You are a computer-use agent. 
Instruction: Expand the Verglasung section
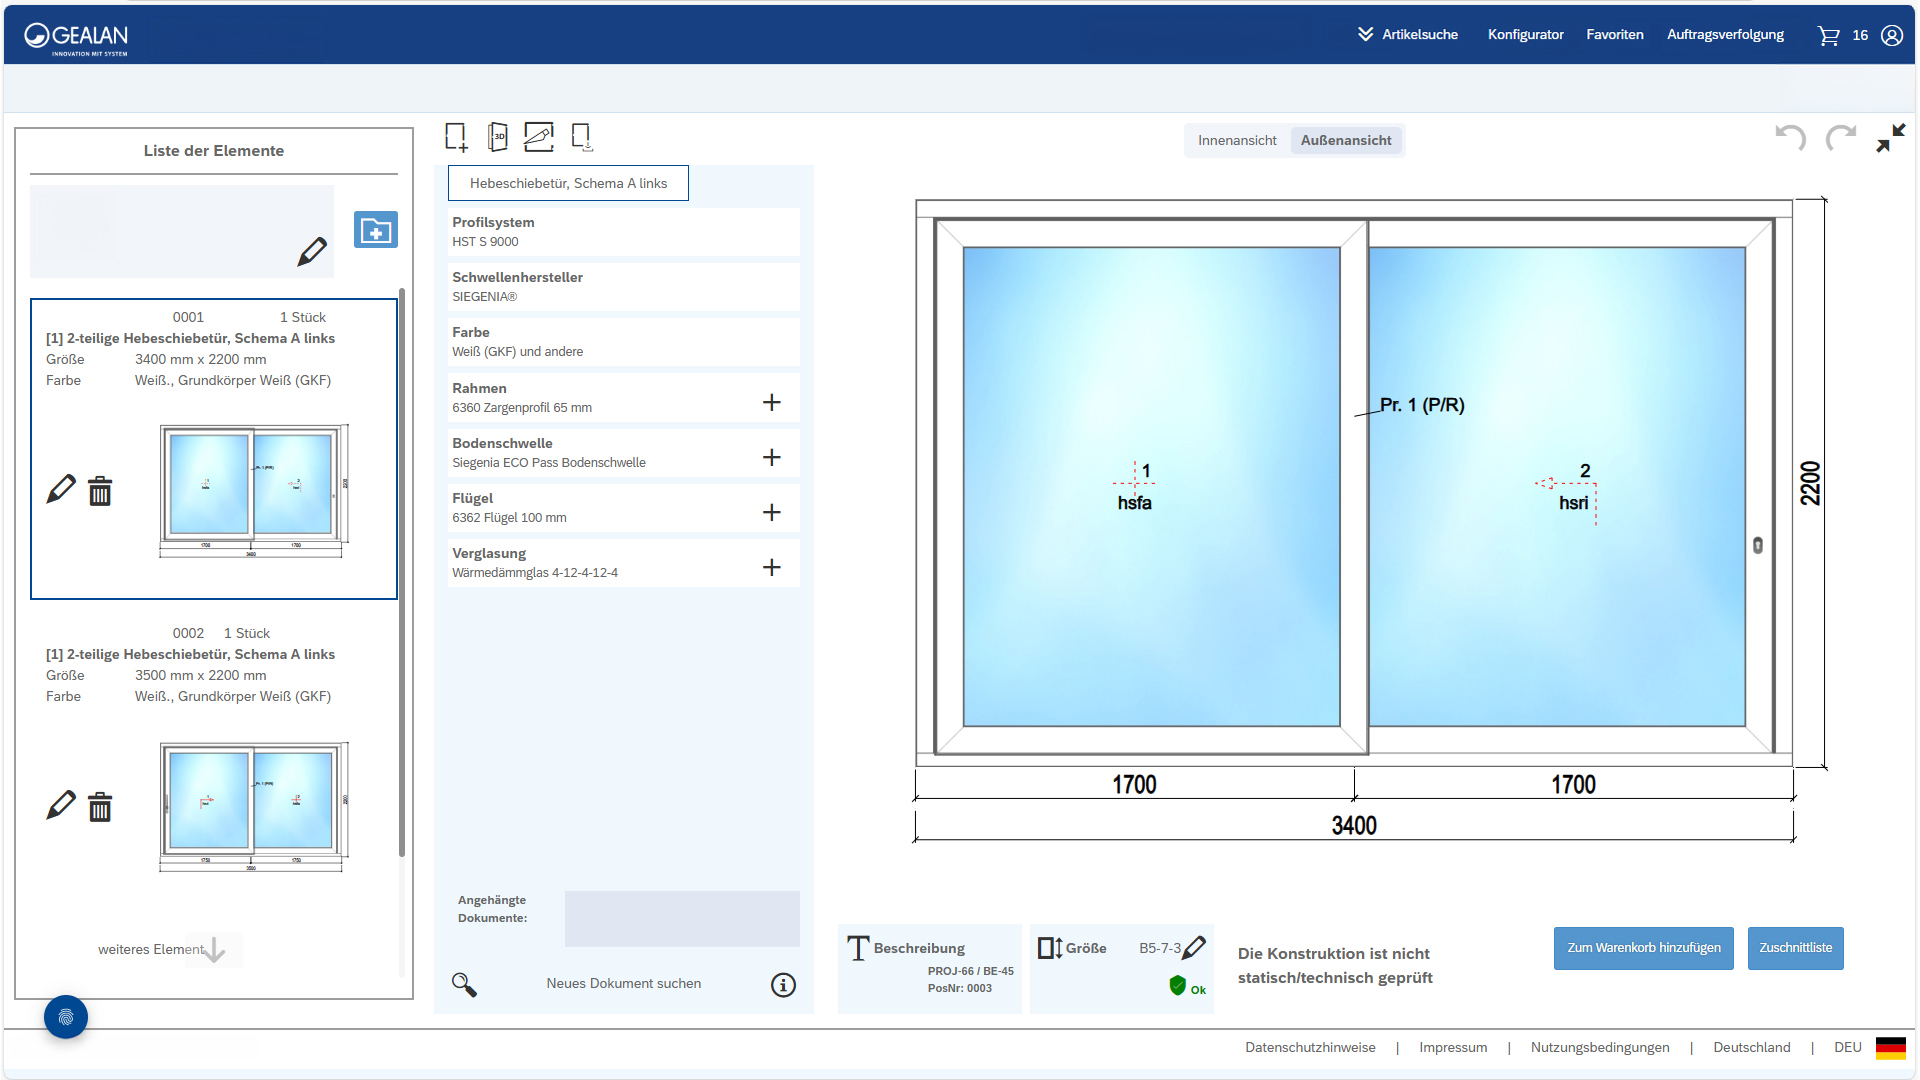[772, 567]
